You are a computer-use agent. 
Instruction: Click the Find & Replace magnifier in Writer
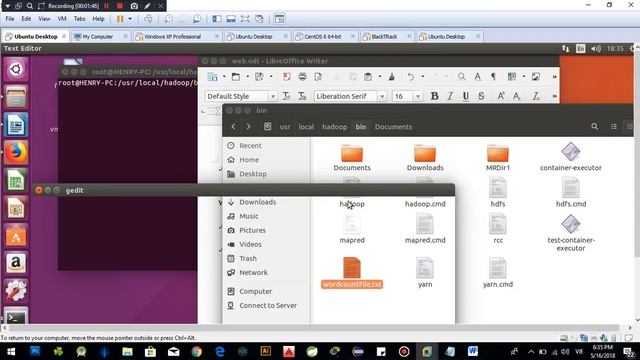coord(462,76)
